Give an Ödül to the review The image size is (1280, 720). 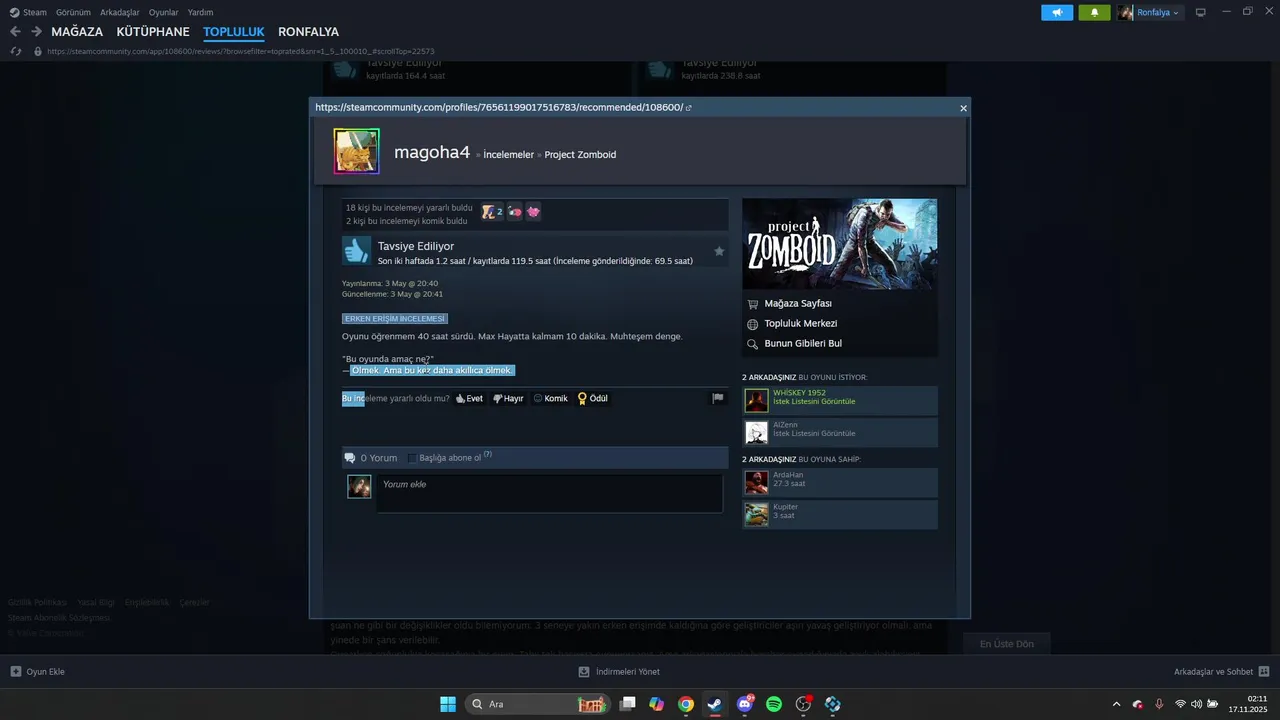tap(592, 398)
